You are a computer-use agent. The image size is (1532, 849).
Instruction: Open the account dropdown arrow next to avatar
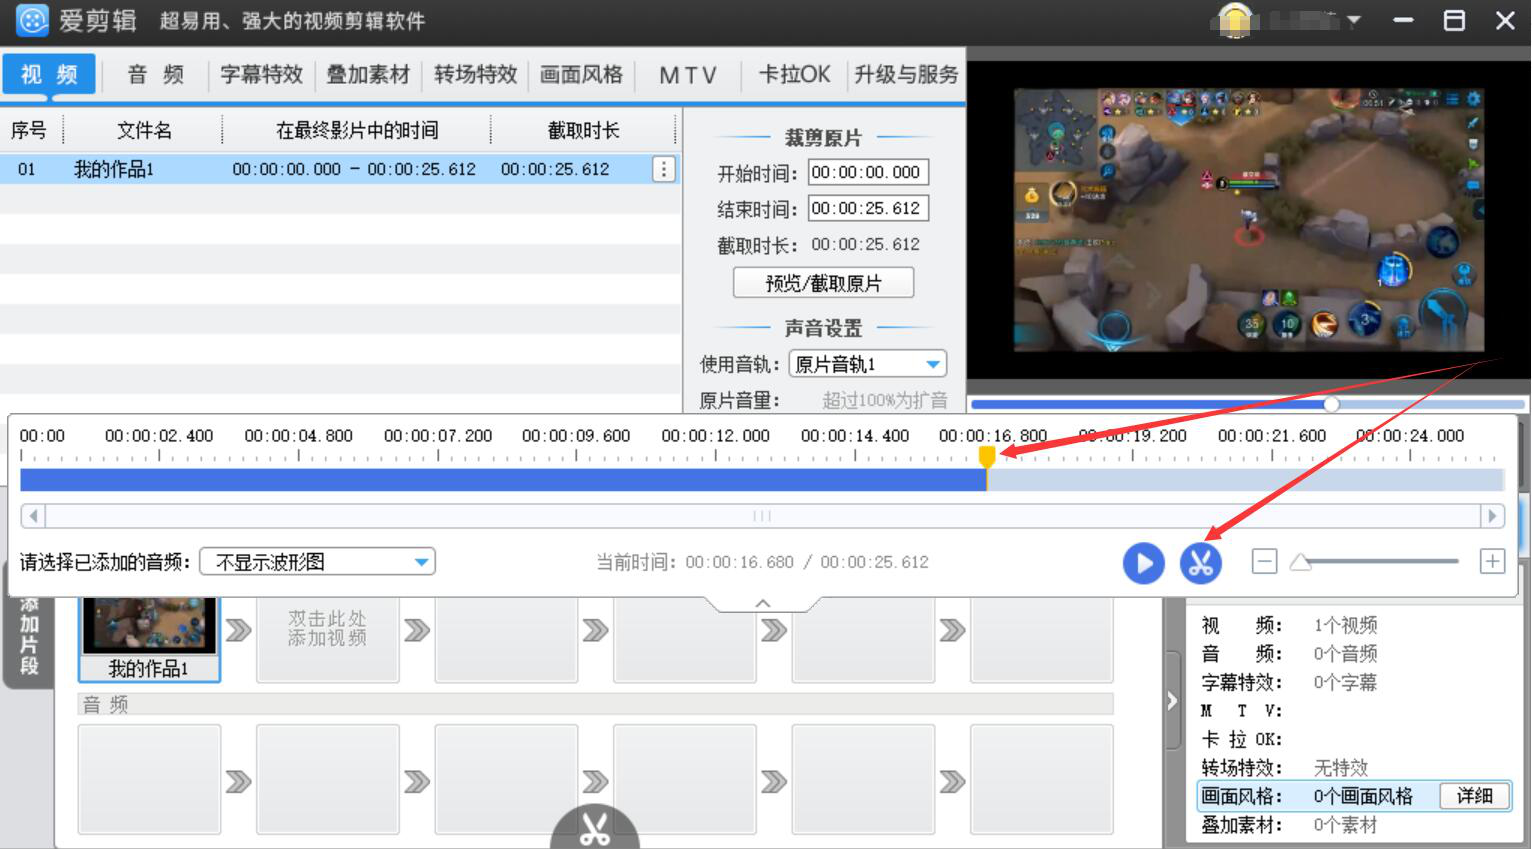pyautogui.click(x=1354, y=20)
